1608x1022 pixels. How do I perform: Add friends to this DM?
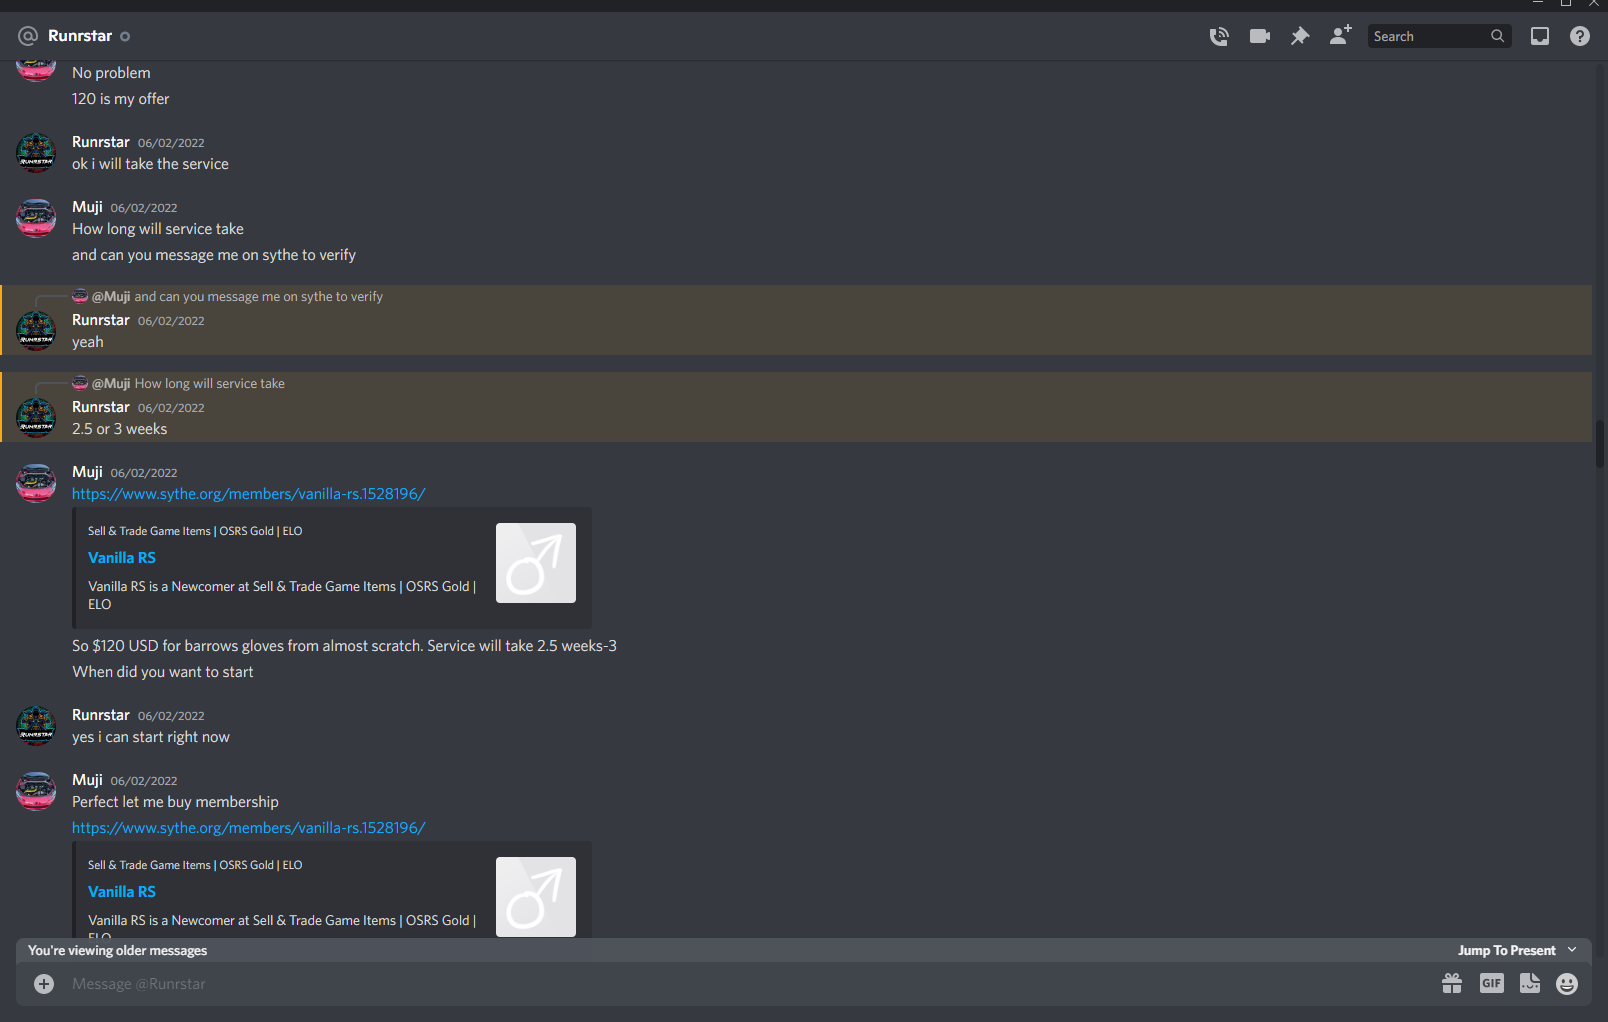pos(1340,35)
